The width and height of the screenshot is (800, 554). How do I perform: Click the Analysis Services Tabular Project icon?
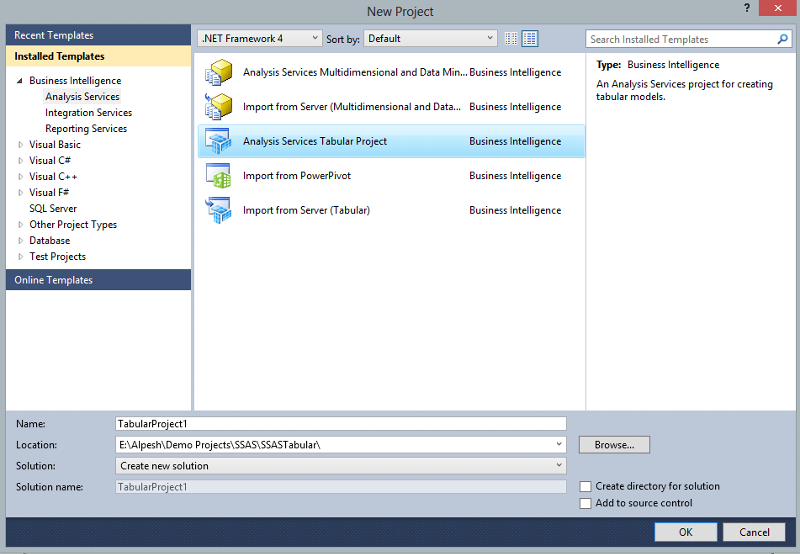point(218,141)
